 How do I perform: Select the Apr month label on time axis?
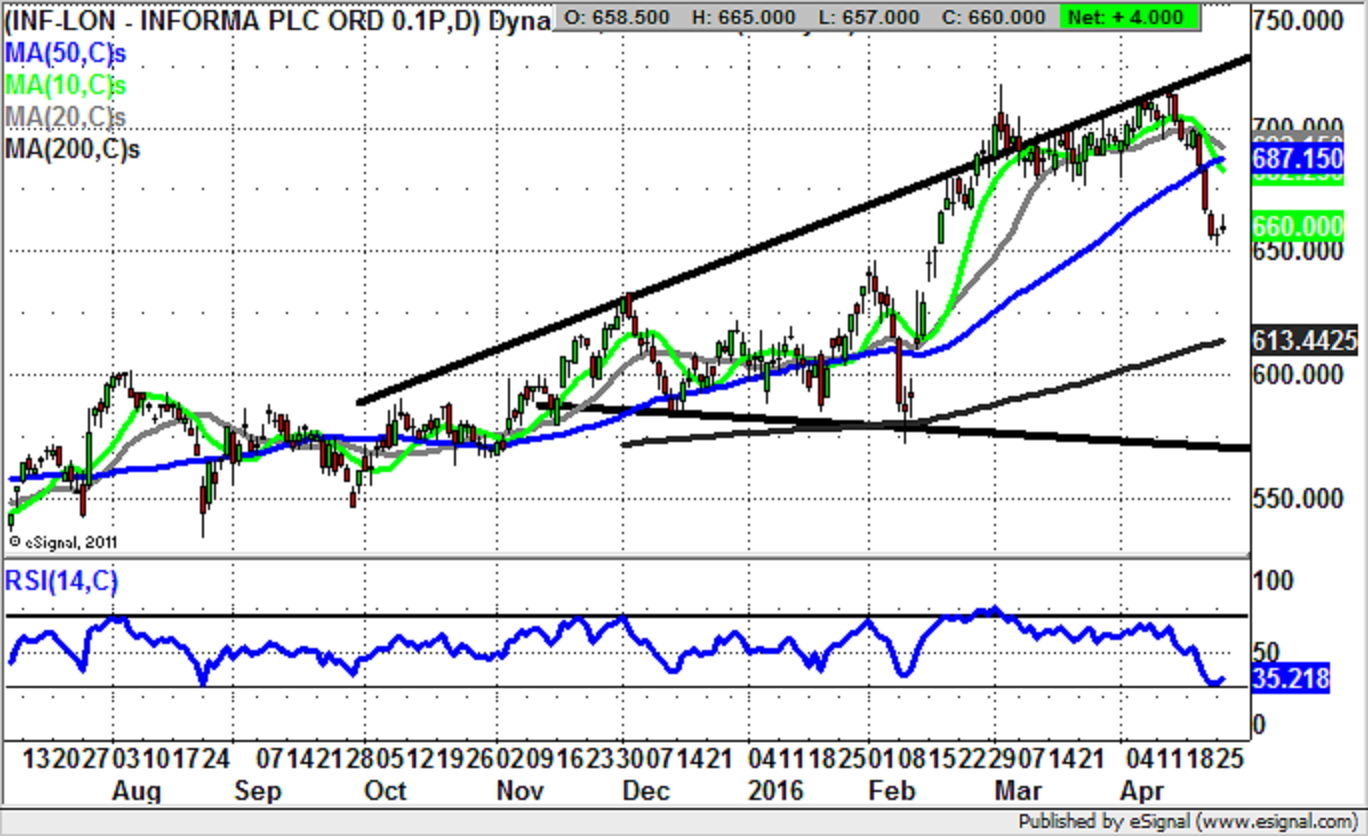coord(1141,791)
